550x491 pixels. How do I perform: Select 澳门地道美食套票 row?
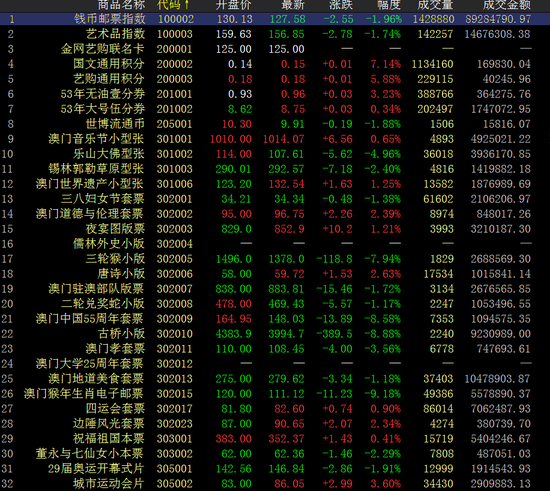point(96,379)
